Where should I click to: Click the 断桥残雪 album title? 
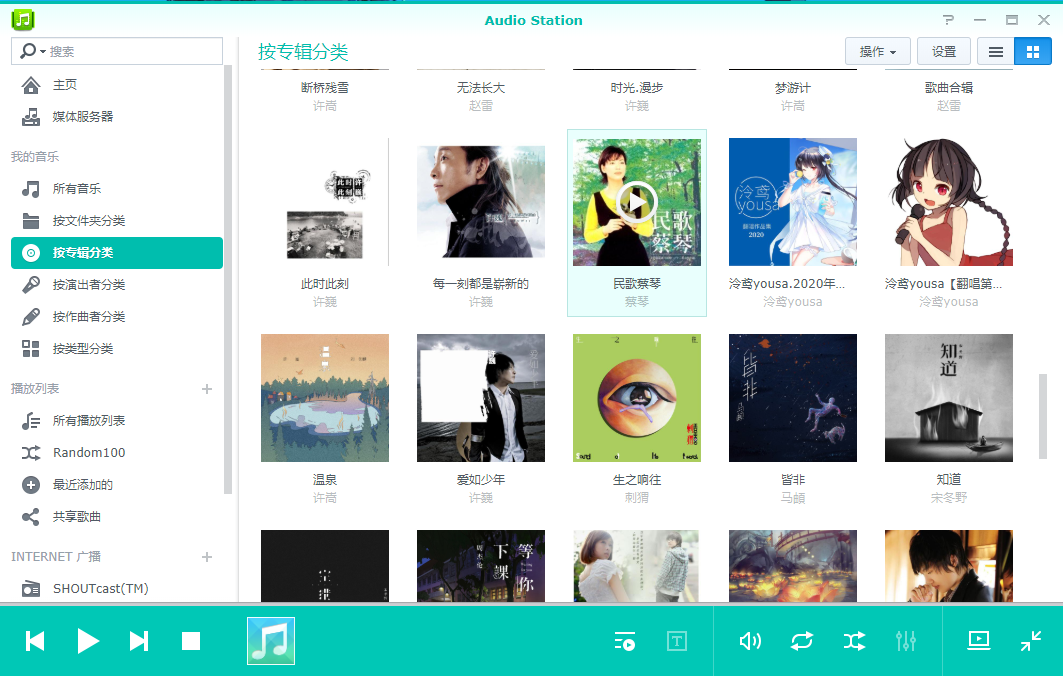click(x=325, y=87)
